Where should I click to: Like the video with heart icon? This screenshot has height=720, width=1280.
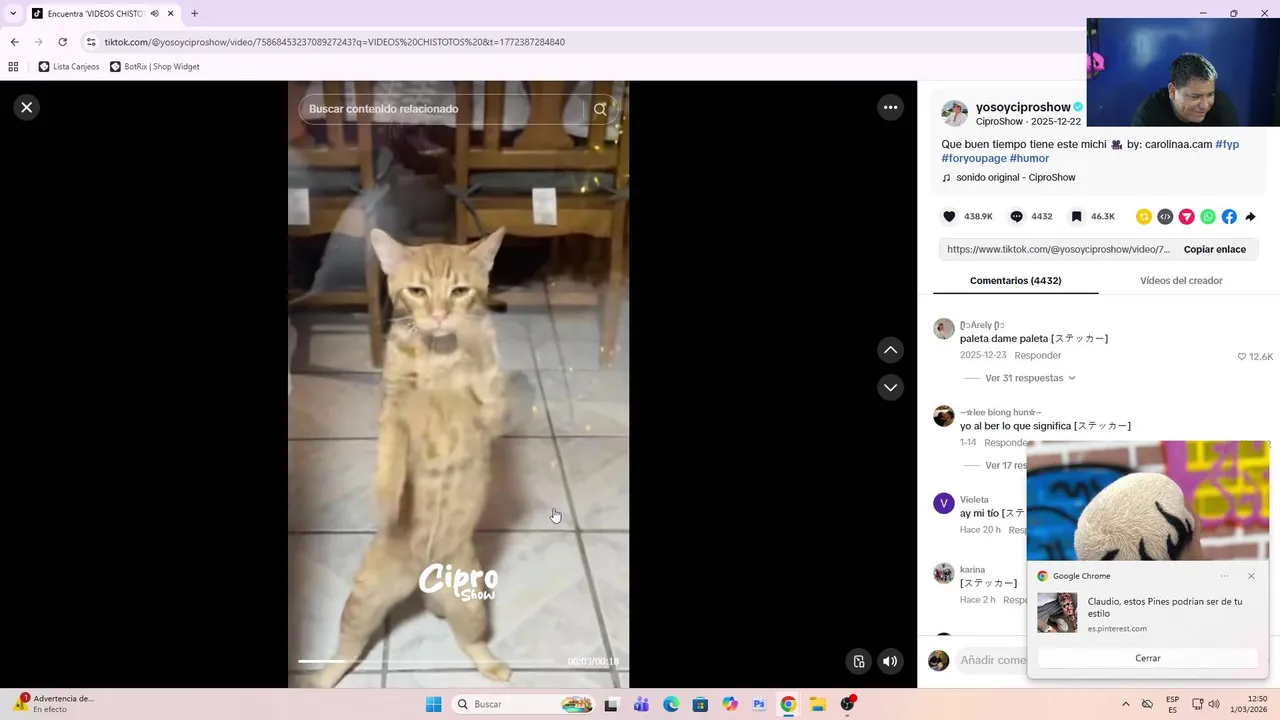click(x=949, y=216)
